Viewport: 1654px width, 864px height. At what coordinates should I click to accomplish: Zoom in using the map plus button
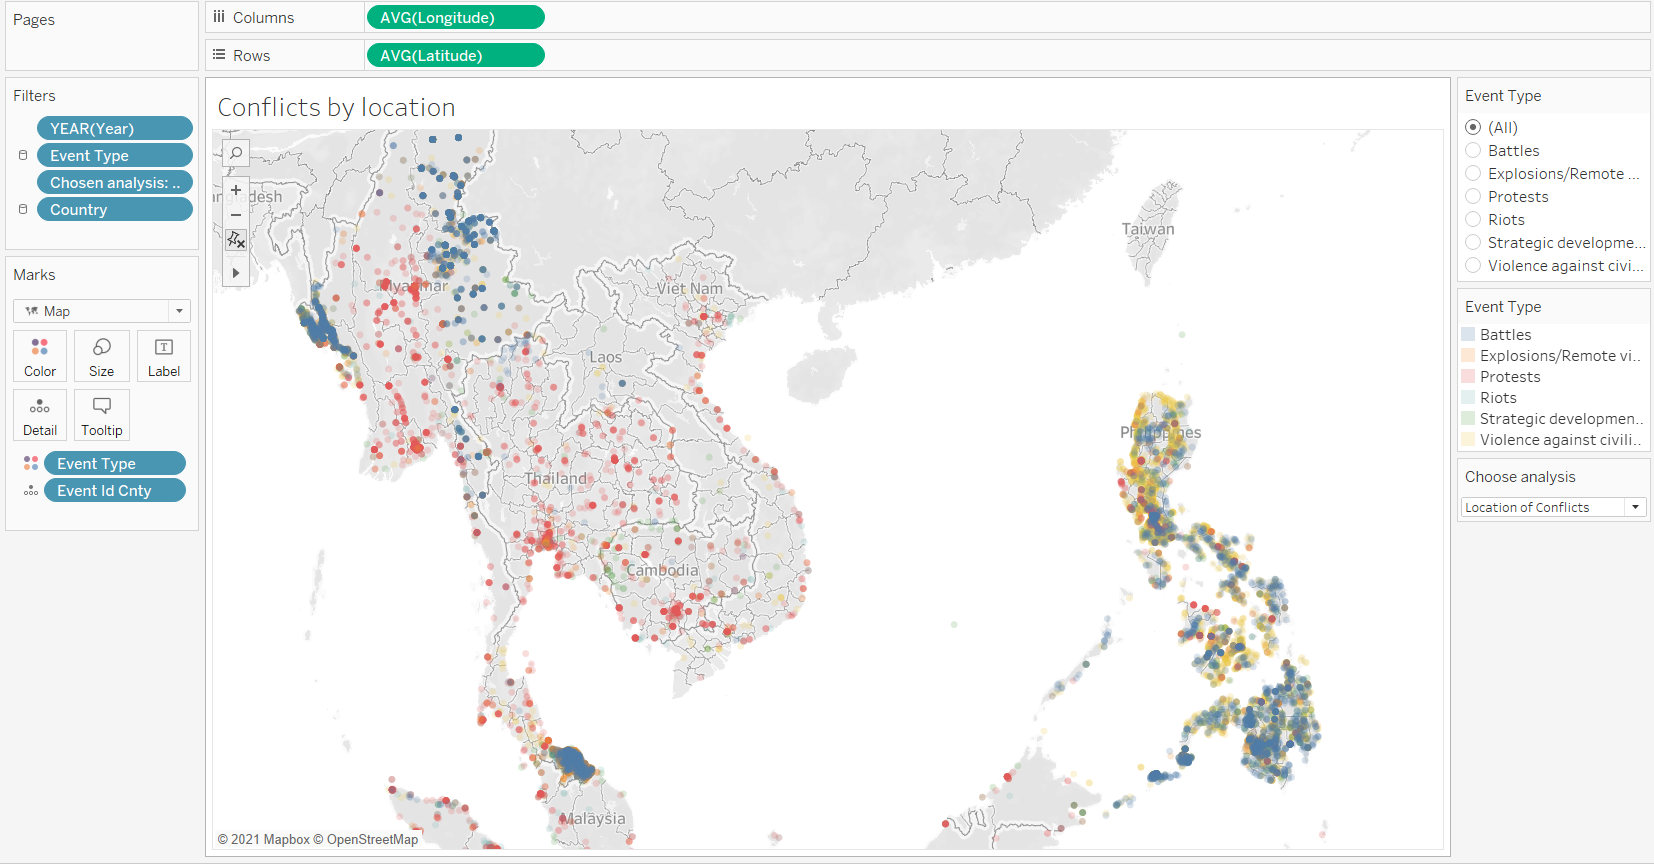(x=236, y=190)
